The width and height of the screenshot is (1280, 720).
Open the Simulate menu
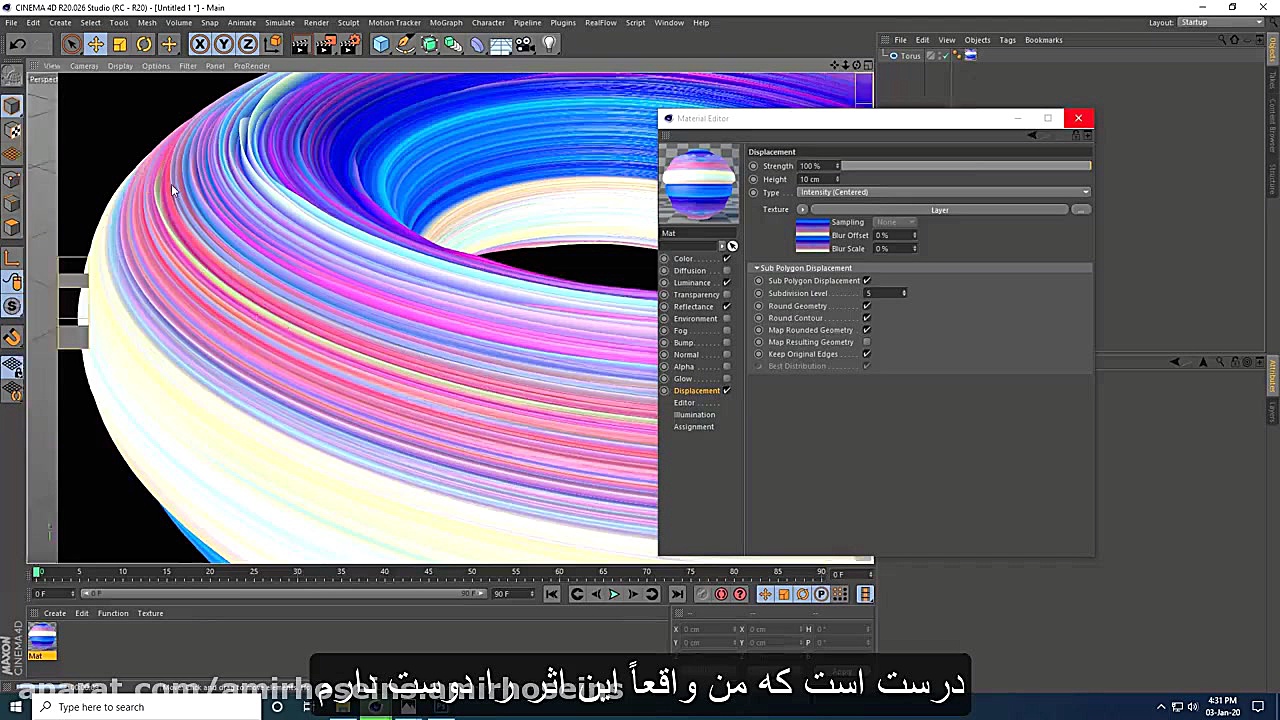point(279,22)
